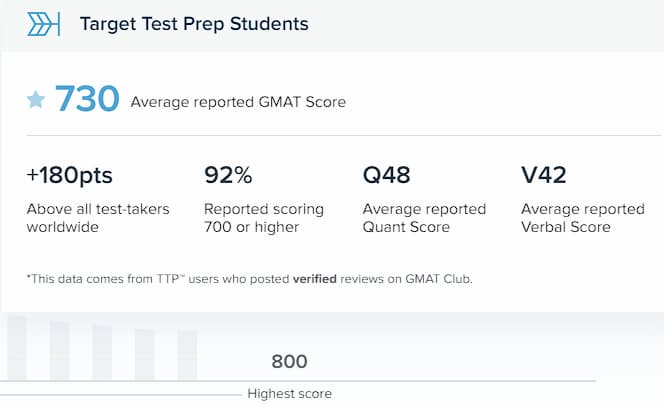Select the Target Test Prep Students heading
Image resolution: width=664 pixels, height=406 pixels.
[194, 24]
